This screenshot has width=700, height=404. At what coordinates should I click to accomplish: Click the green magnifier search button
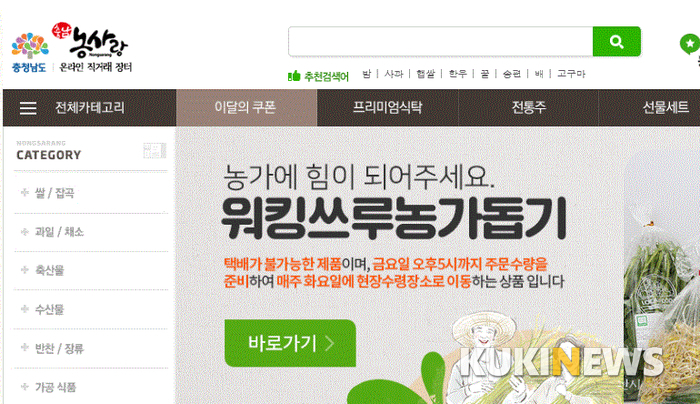pyautogui.click(x=617, y=42)
